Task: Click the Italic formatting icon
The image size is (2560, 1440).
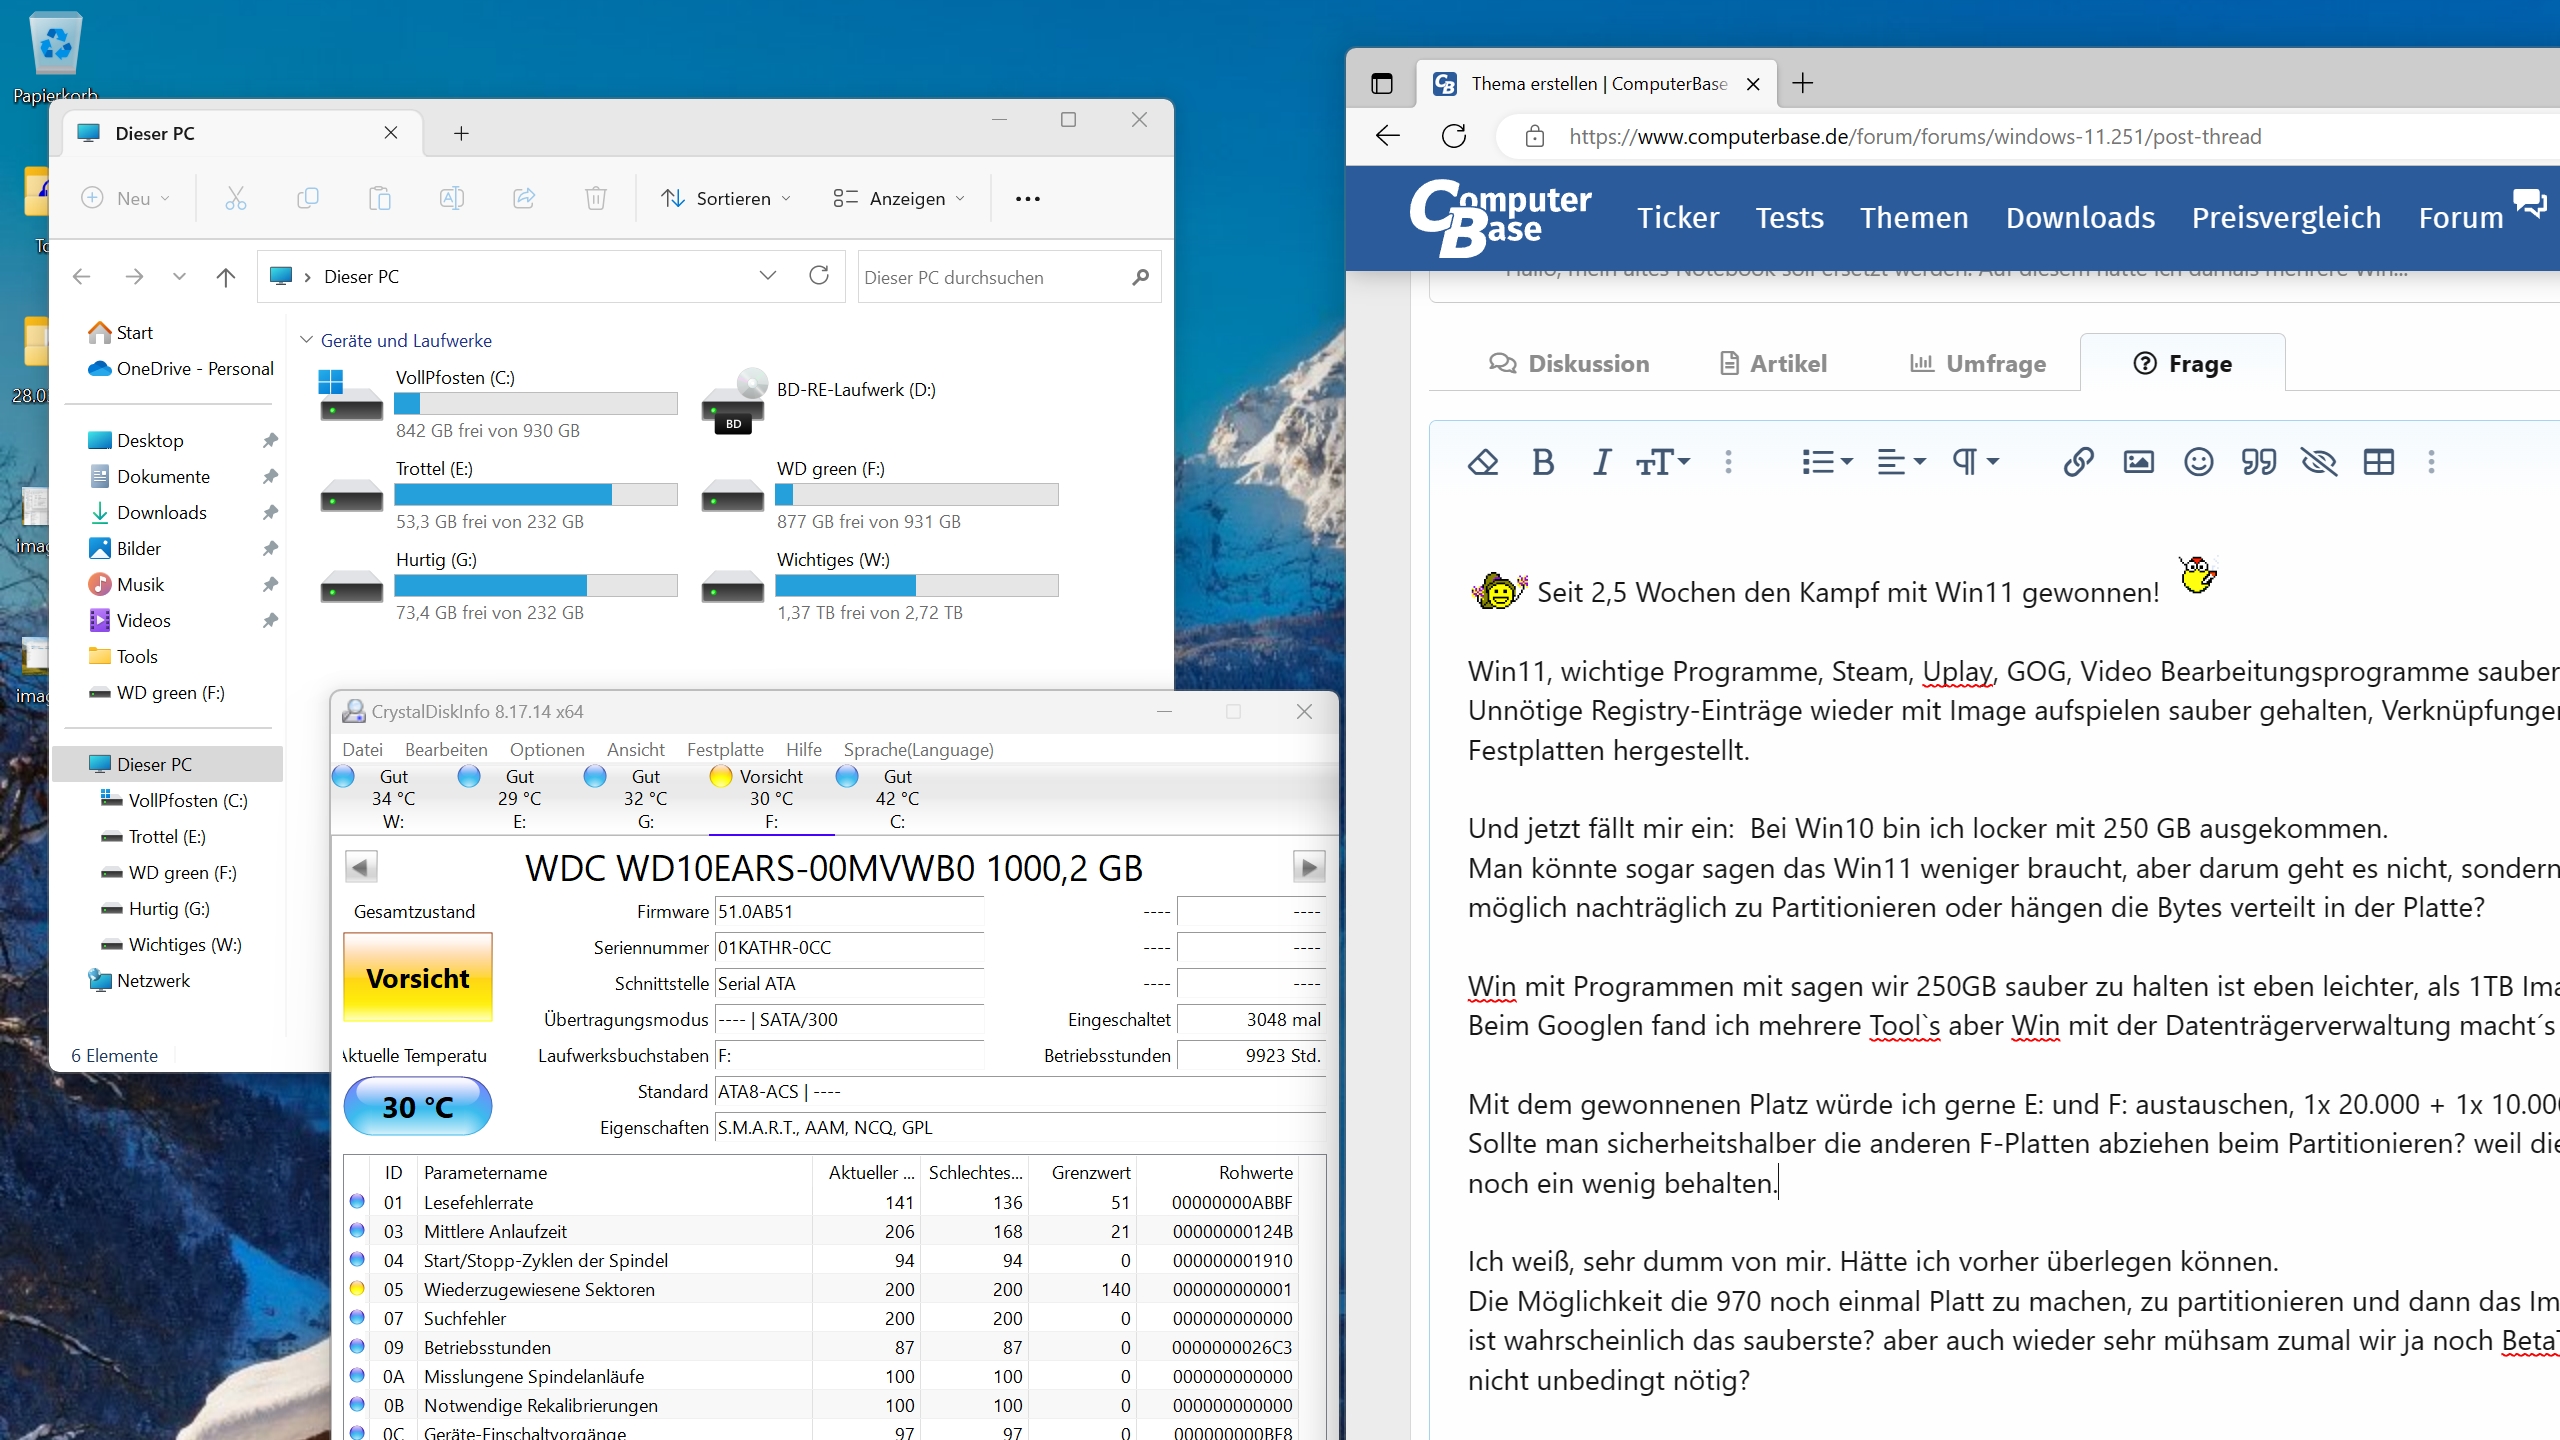Action: tap(1602, 462)
